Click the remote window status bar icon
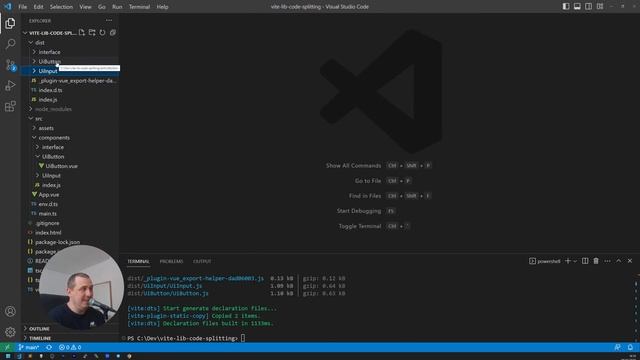640x360 pixels. 7,347
